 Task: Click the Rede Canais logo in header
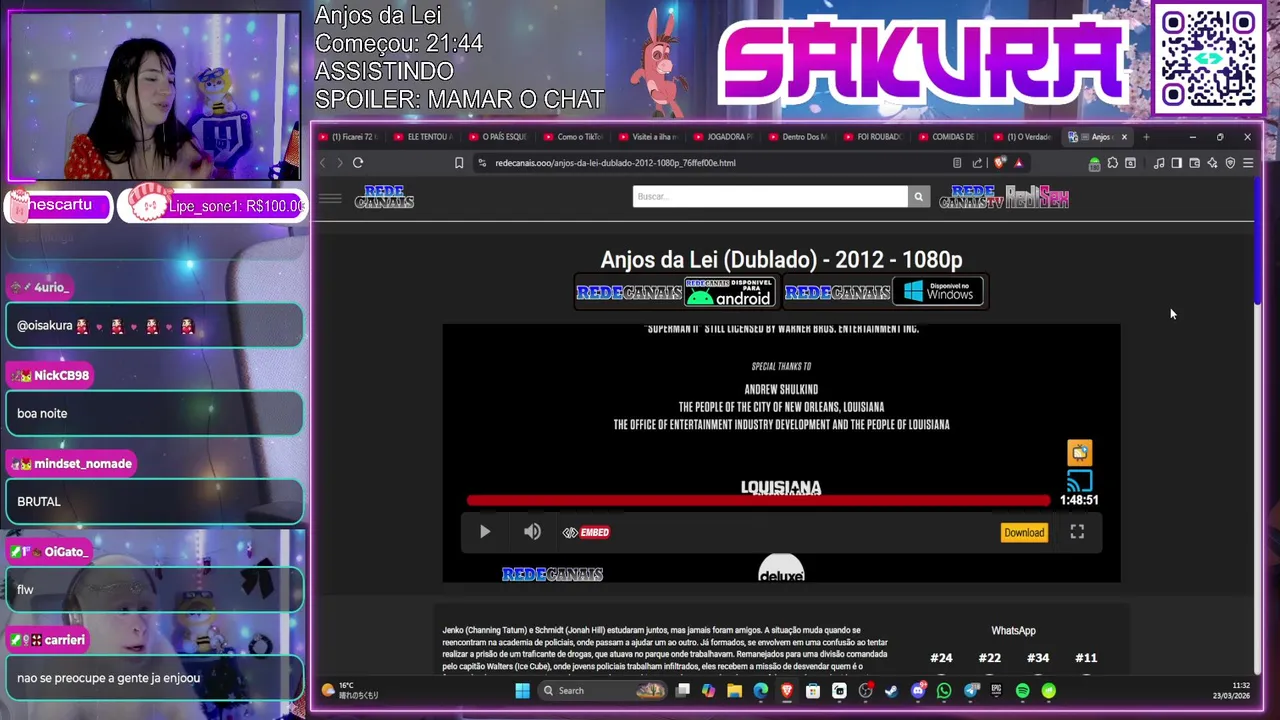pyautogui.click(x=384, y=197)
